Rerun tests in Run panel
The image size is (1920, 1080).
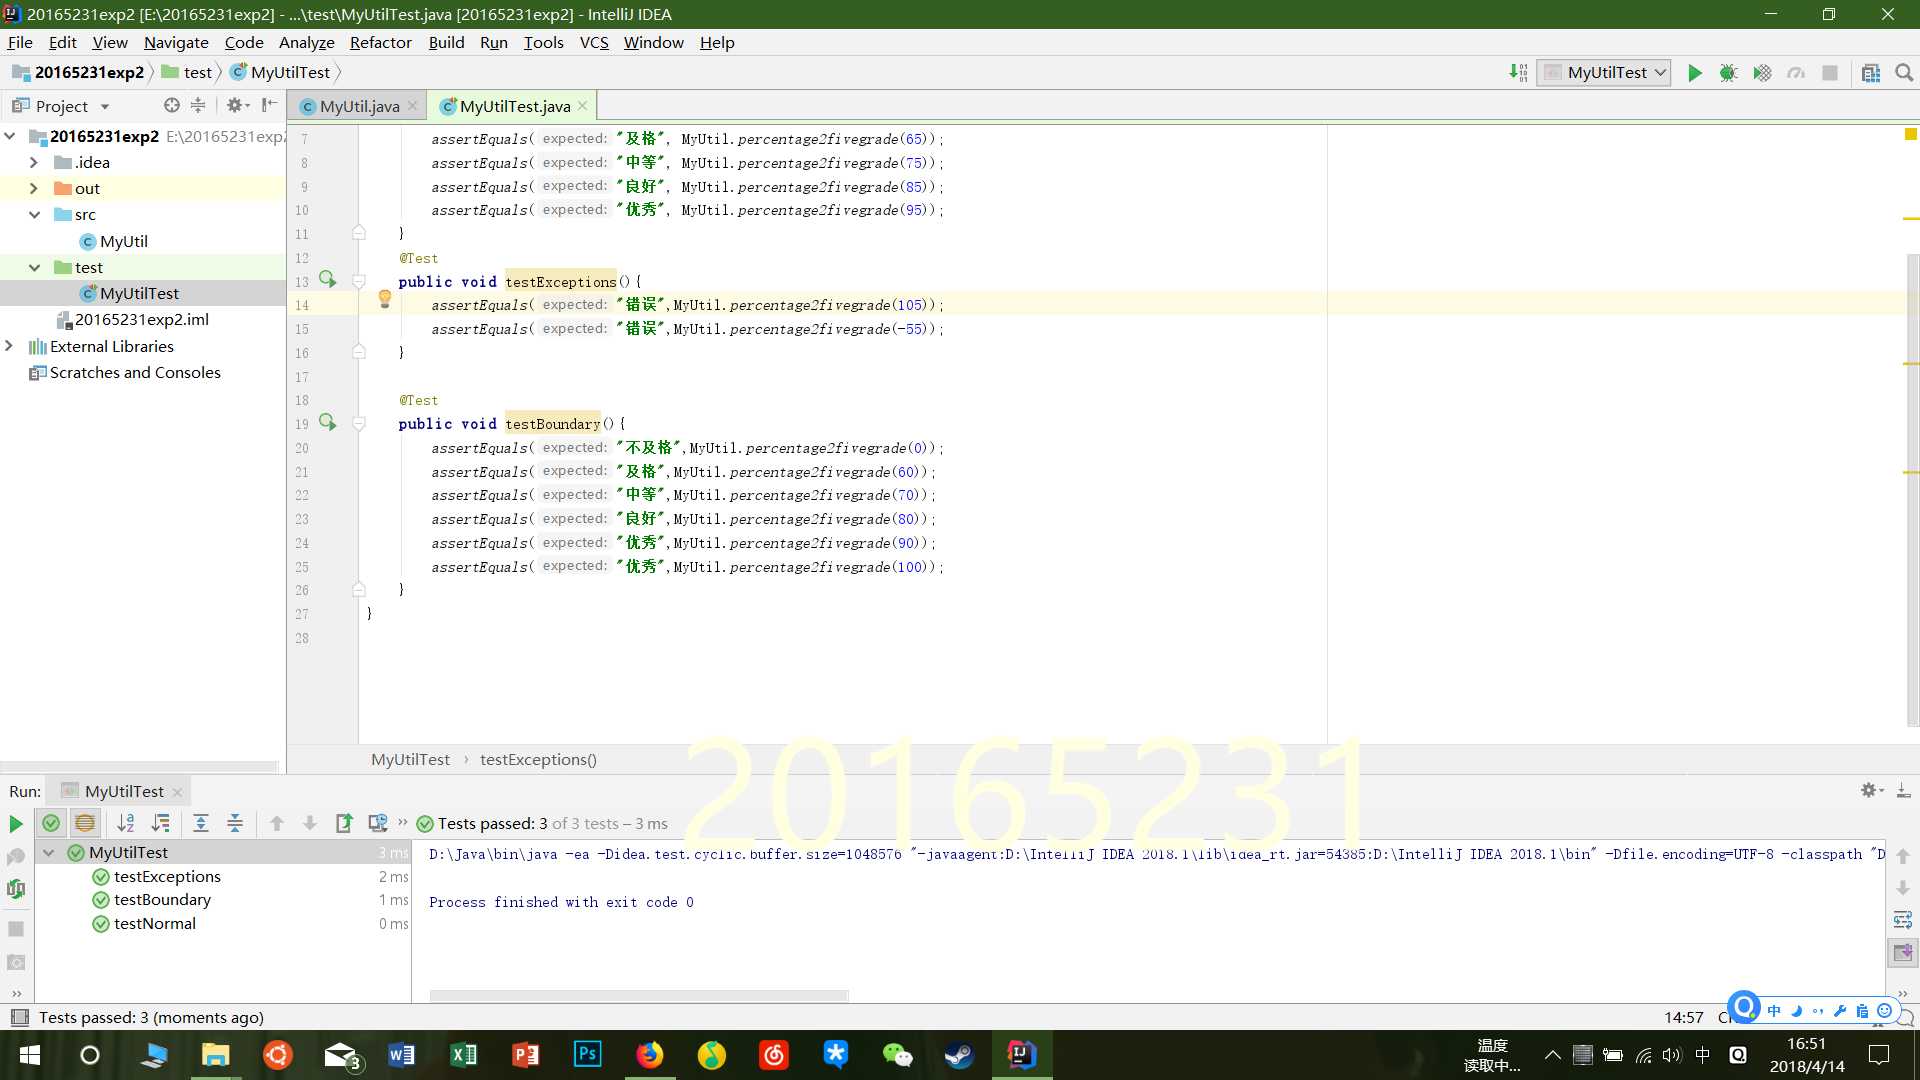pos(16,824)
